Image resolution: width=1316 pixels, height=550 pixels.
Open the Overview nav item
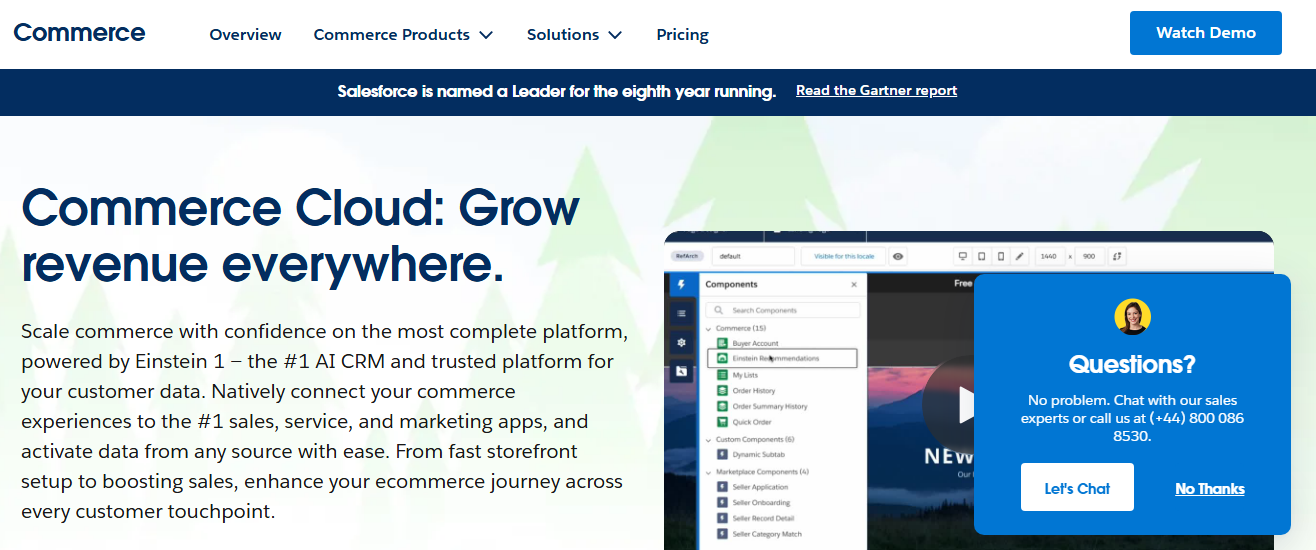click(245, 34)
